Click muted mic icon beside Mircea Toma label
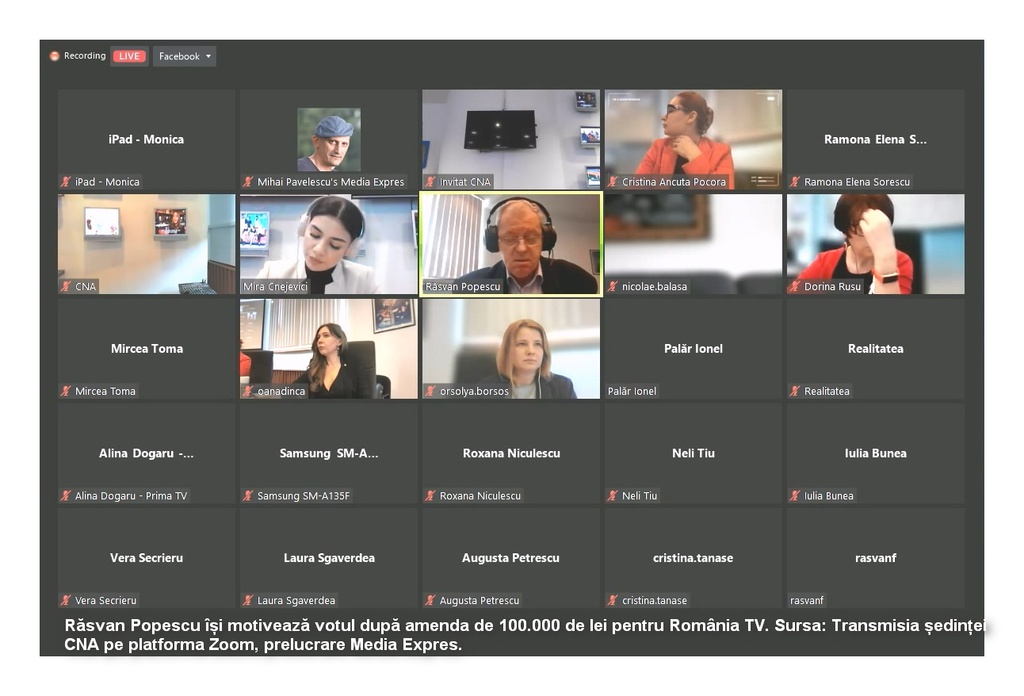Viewport: 1024px width, 696px height. coord(66,391)
